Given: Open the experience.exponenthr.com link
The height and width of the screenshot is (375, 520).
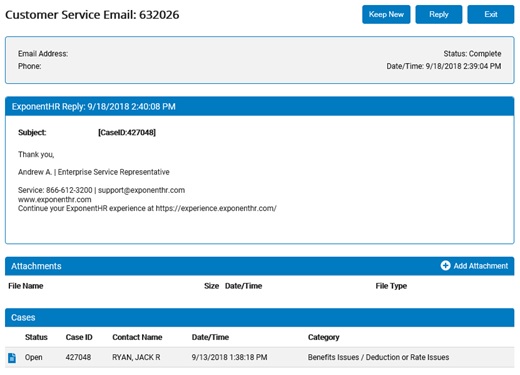Looking at the screenshot, I should (216, 208).
